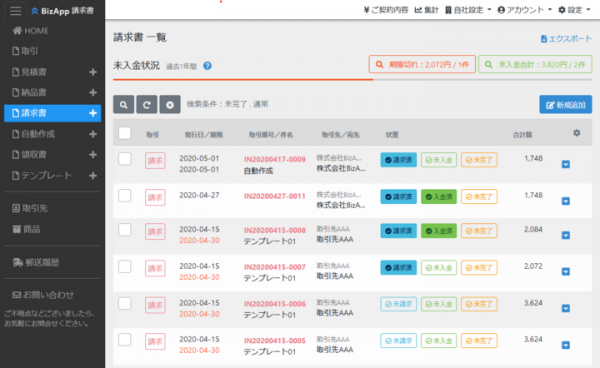Open the テンプレート sidebar item

[42, 176]
